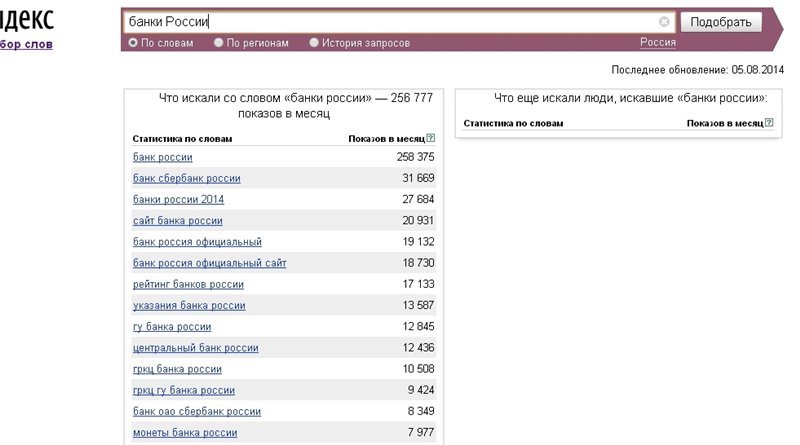Select the 'По регионам' radio button
This screenshot has width=800, height=445.
point(219,43)
